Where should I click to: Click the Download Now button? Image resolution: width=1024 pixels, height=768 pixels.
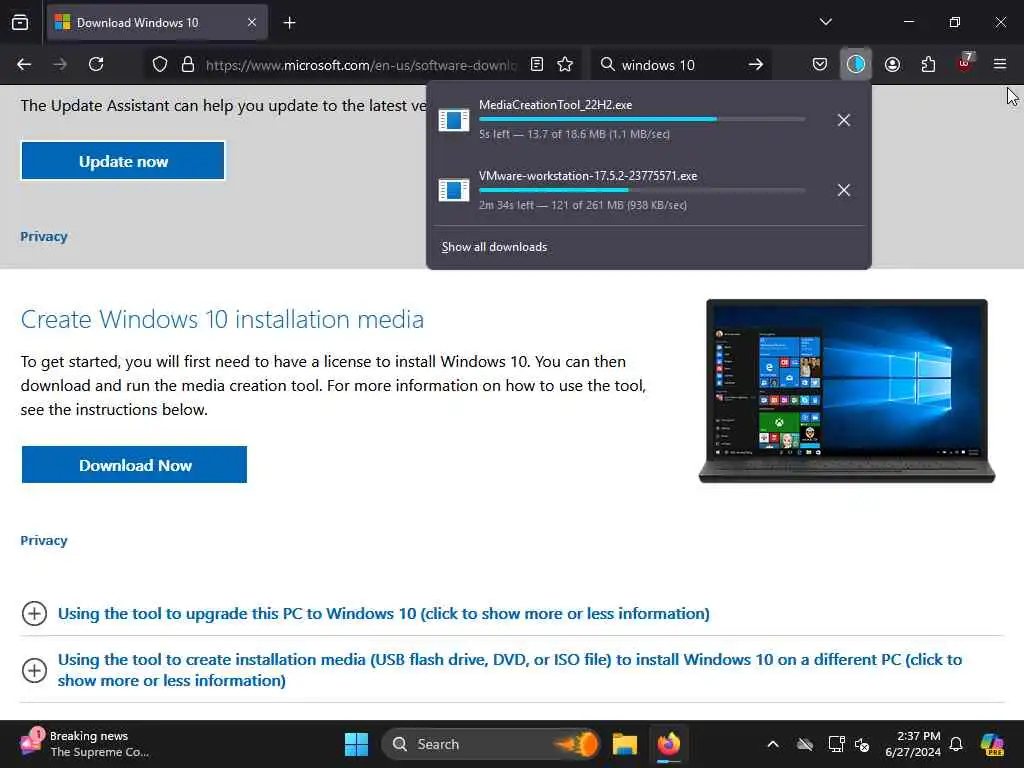click(x=135, y=465)
